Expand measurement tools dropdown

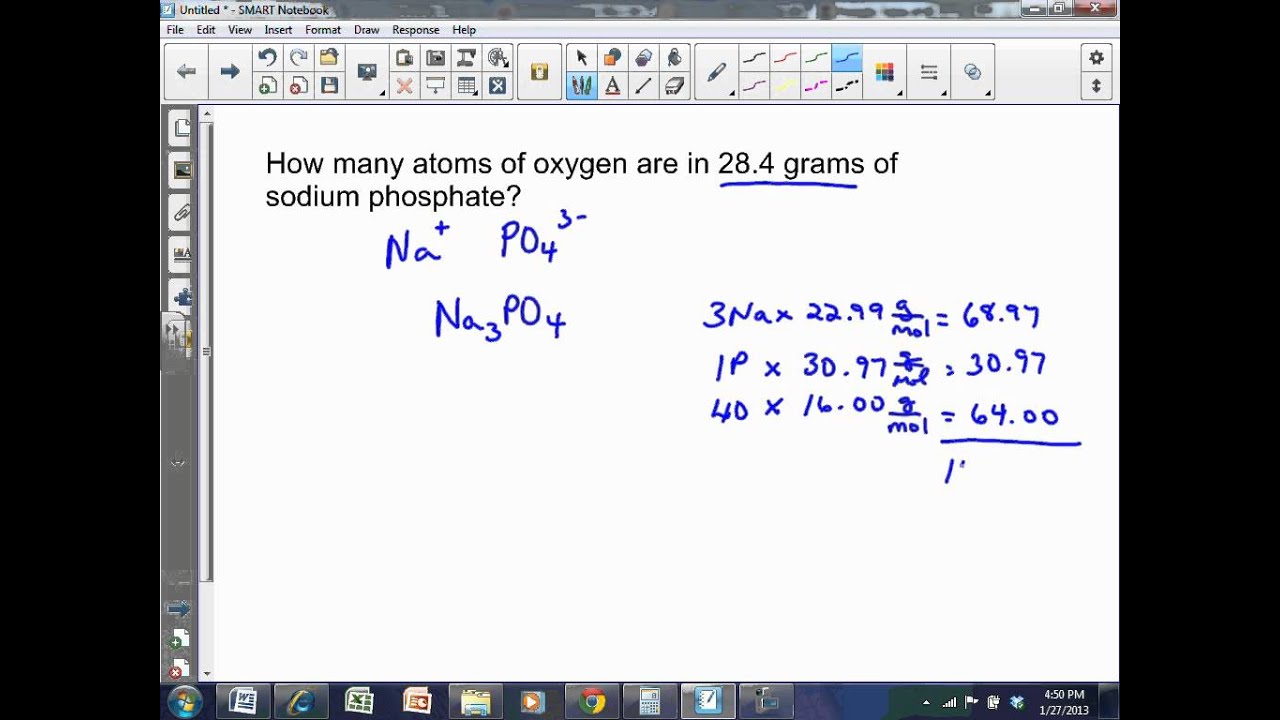pyautogui.click(x=497, y=58)
